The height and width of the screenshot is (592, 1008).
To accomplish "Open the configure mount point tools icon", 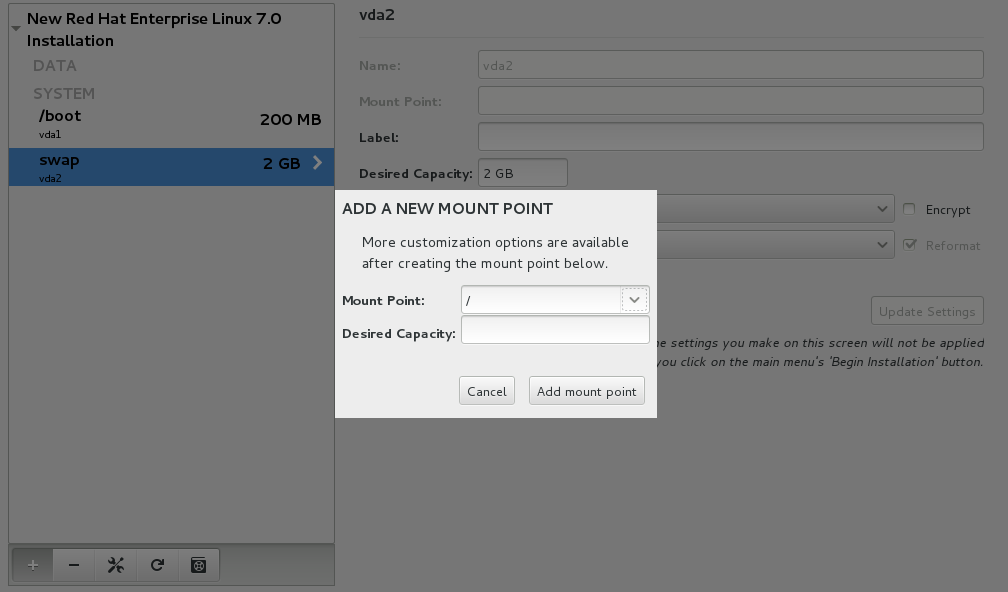I will point(116,565).
